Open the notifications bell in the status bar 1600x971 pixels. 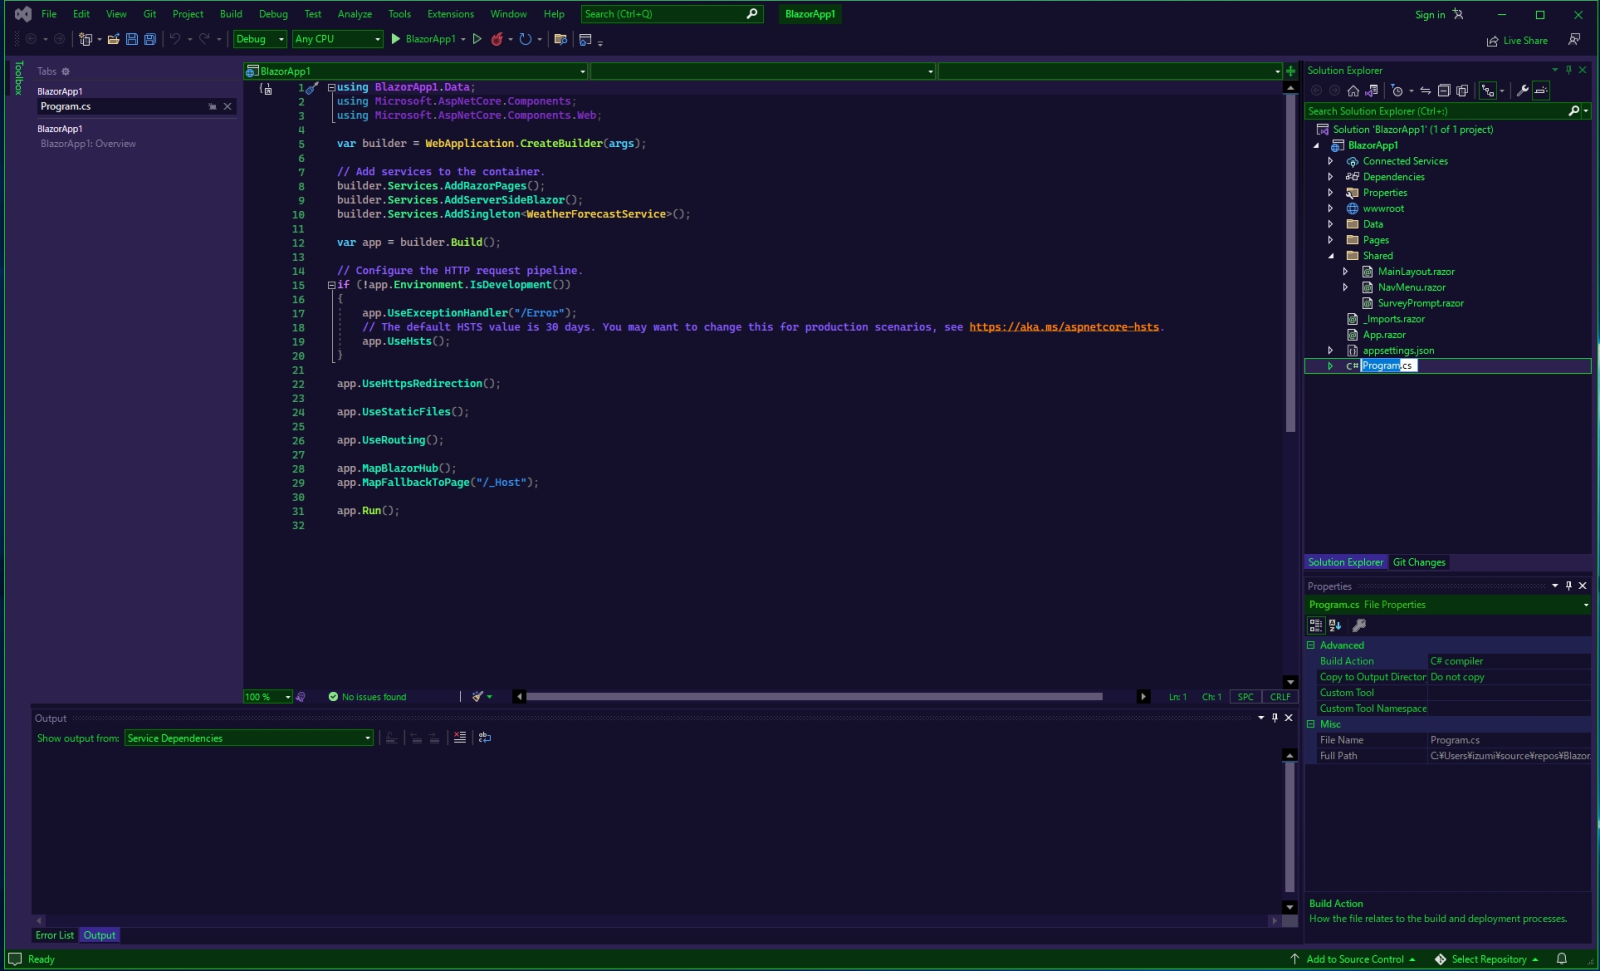click(x=1562, y=959)
